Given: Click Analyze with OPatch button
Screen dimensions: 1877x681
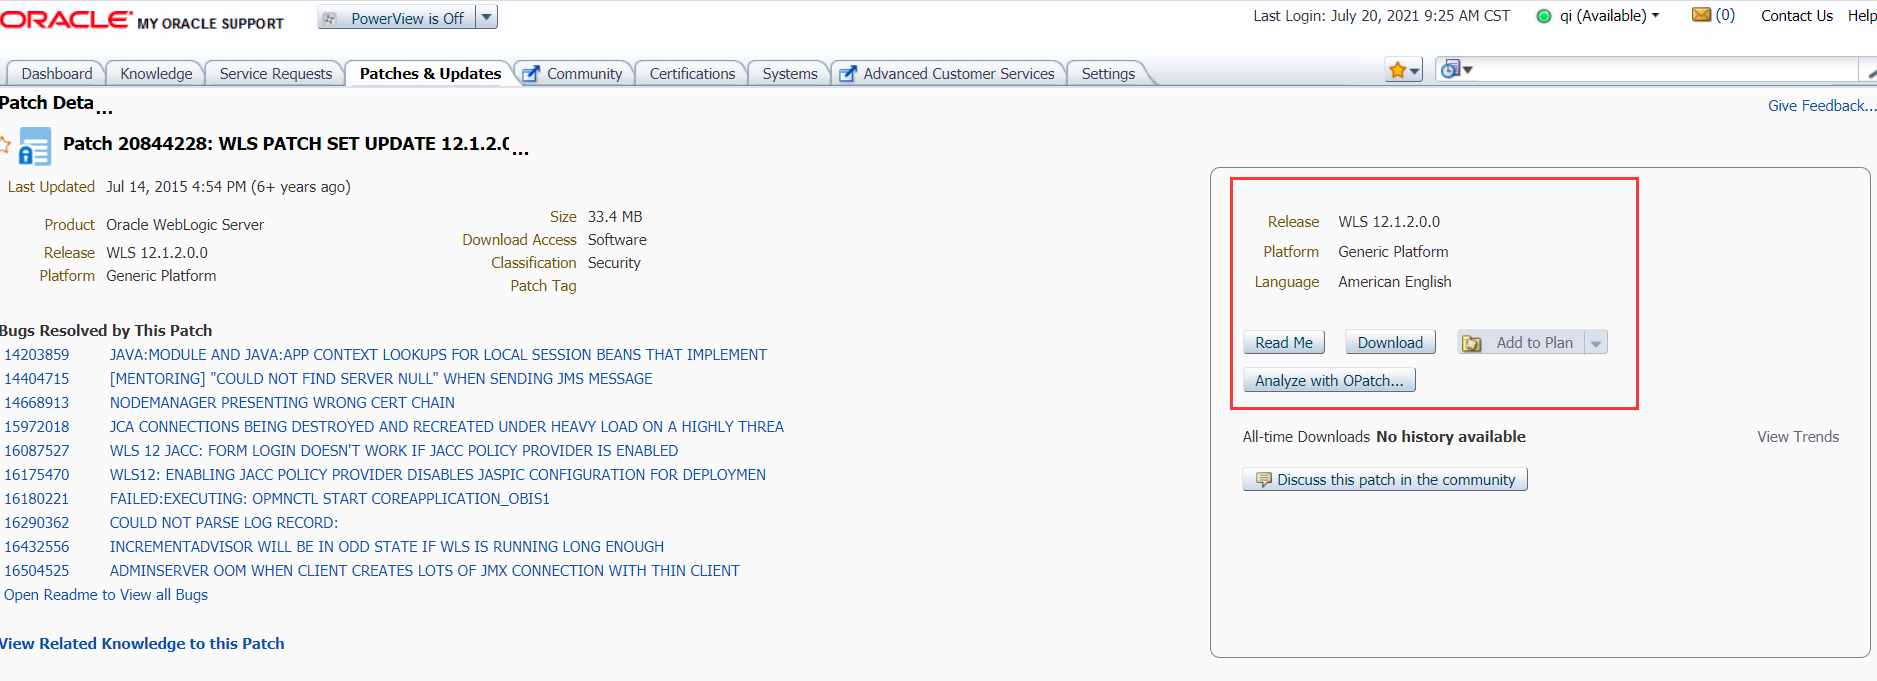Looking at the screenshot, I should click(x=1329, y=381).
